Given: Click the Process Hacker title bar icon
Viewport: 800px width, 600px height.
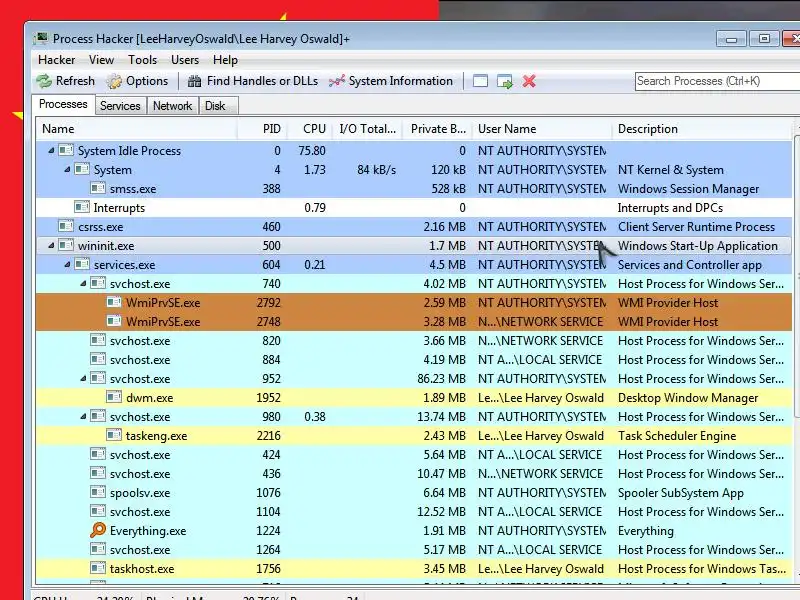Looking at the screenshot, I should (x=41, y=39).
